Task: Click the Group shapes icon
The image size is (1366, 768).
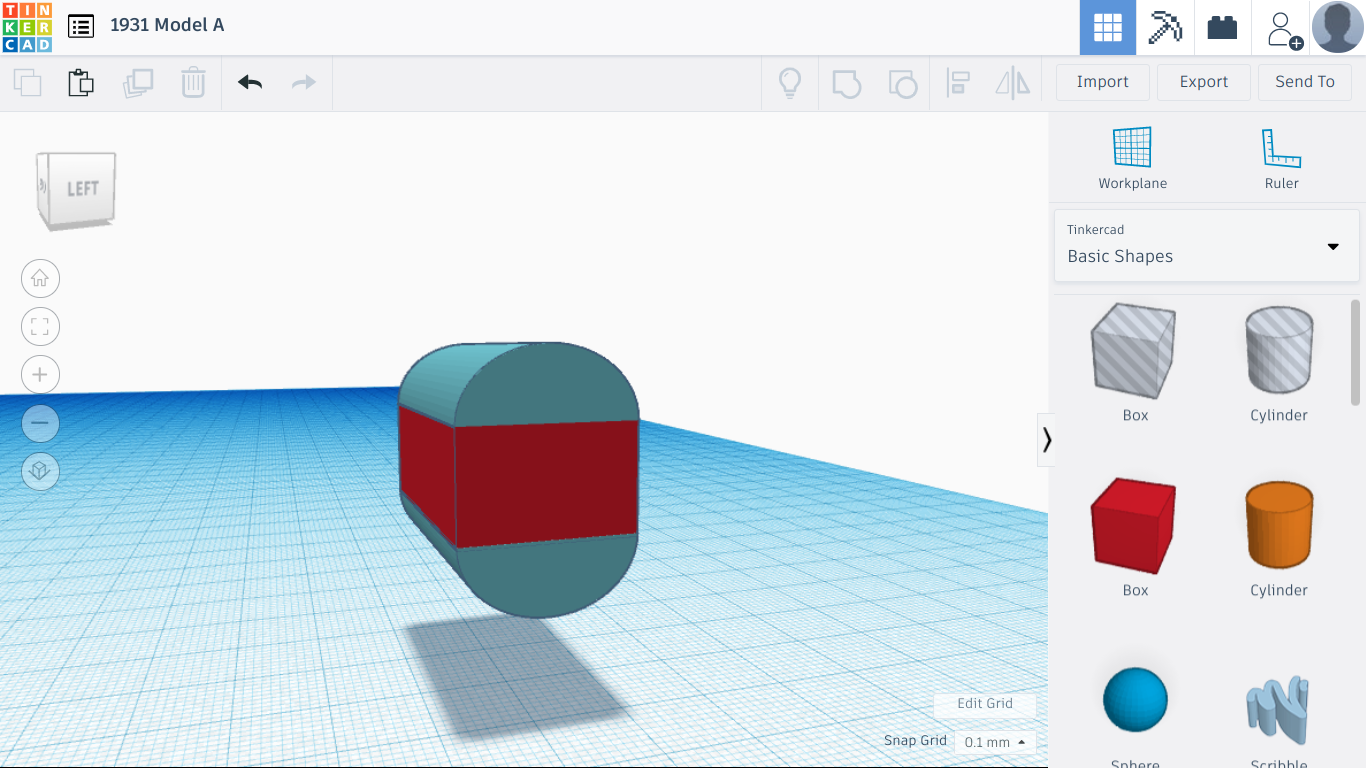Action: coord(846,83)
